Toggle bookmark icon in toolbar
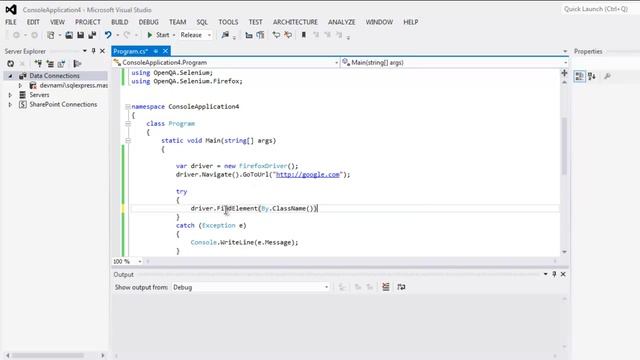Viewport: 640px width, 360px height. tap(304, 35)
